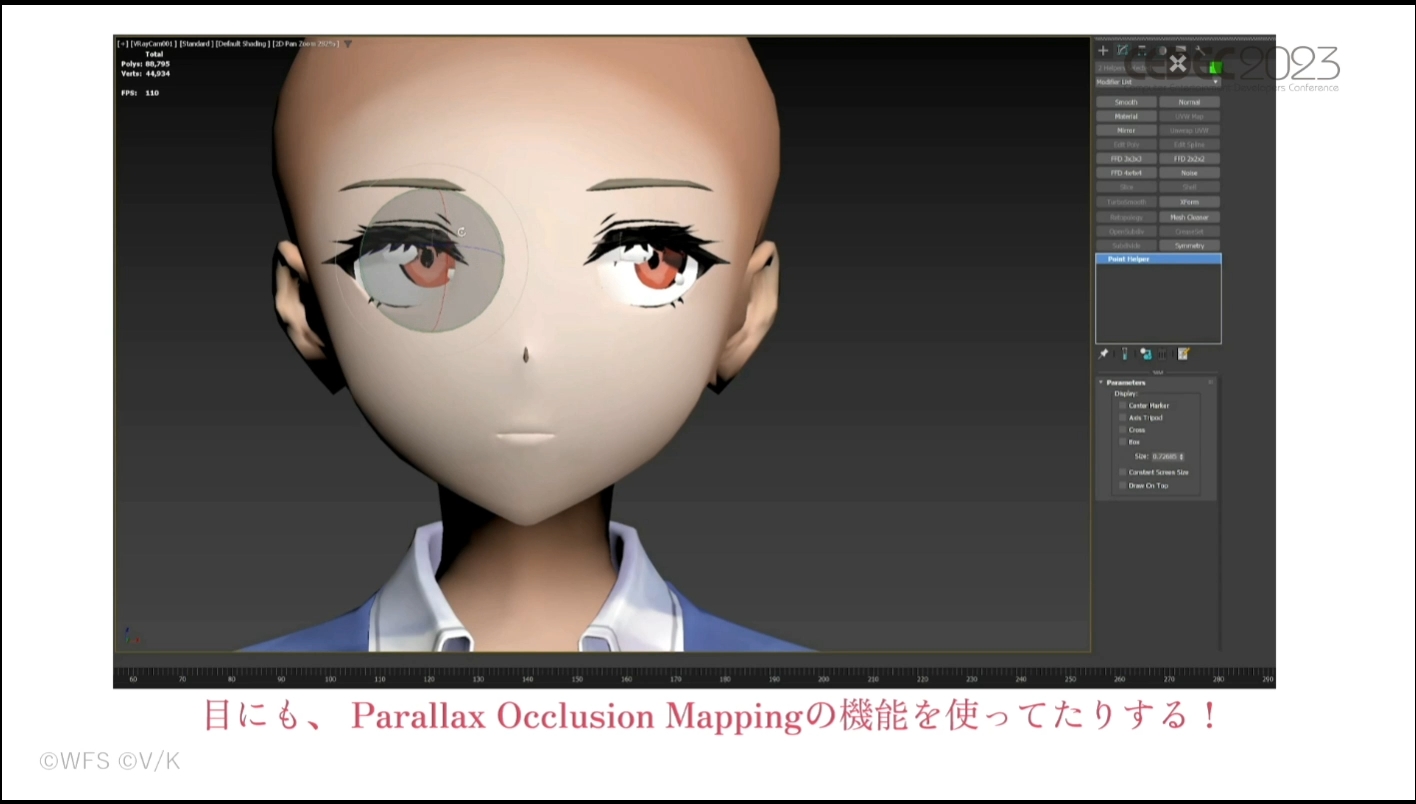The height and width of the screenshot is (804, 1416).
Task: Click the greyed Edit Poly button
Action: (1126, 144)
